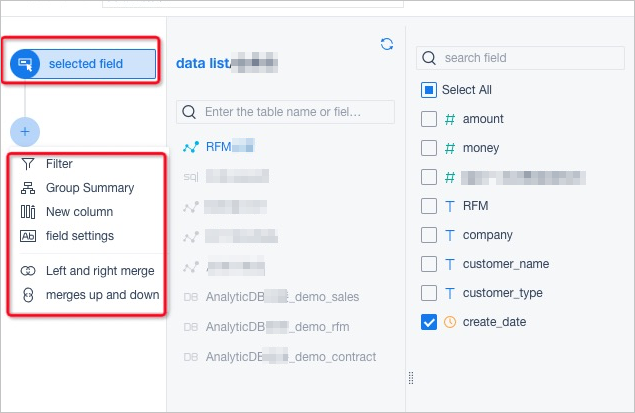Click the Left and right merge icon
The image size is (635, 413).
tap(28, 271)
